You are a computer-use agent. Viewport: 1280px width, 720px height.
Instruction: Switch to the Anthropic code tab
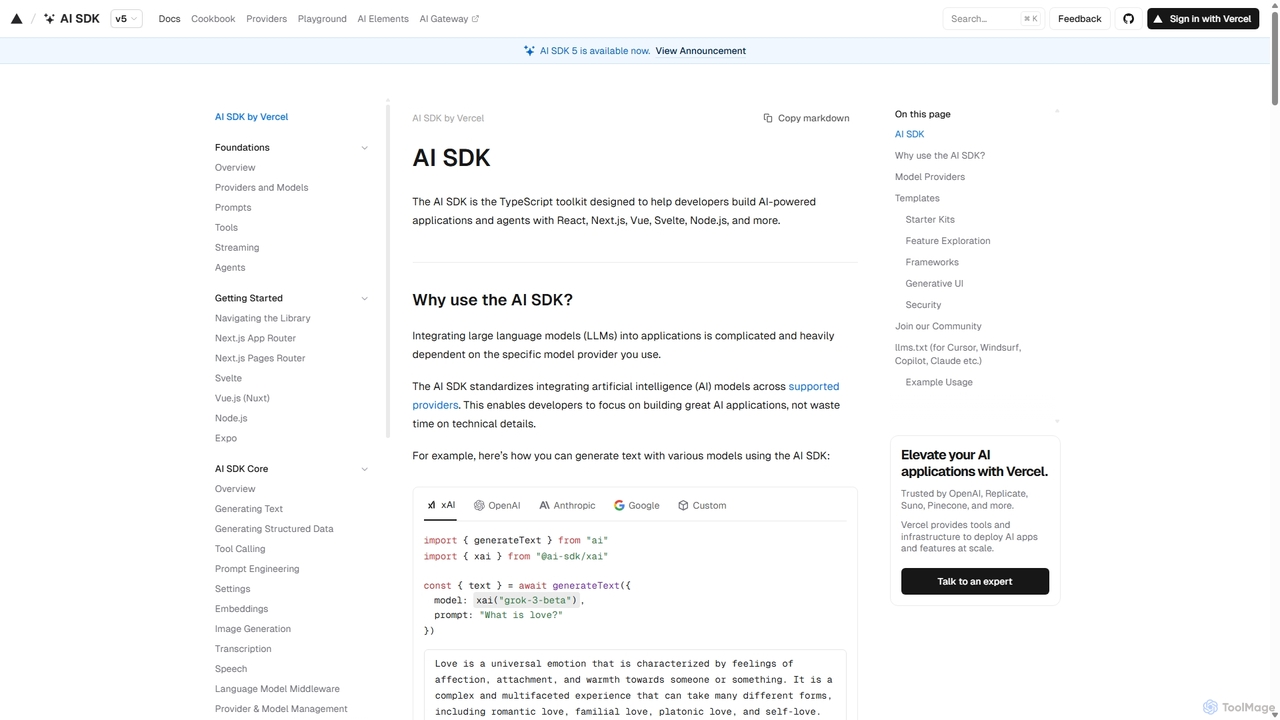pos(567,506)
